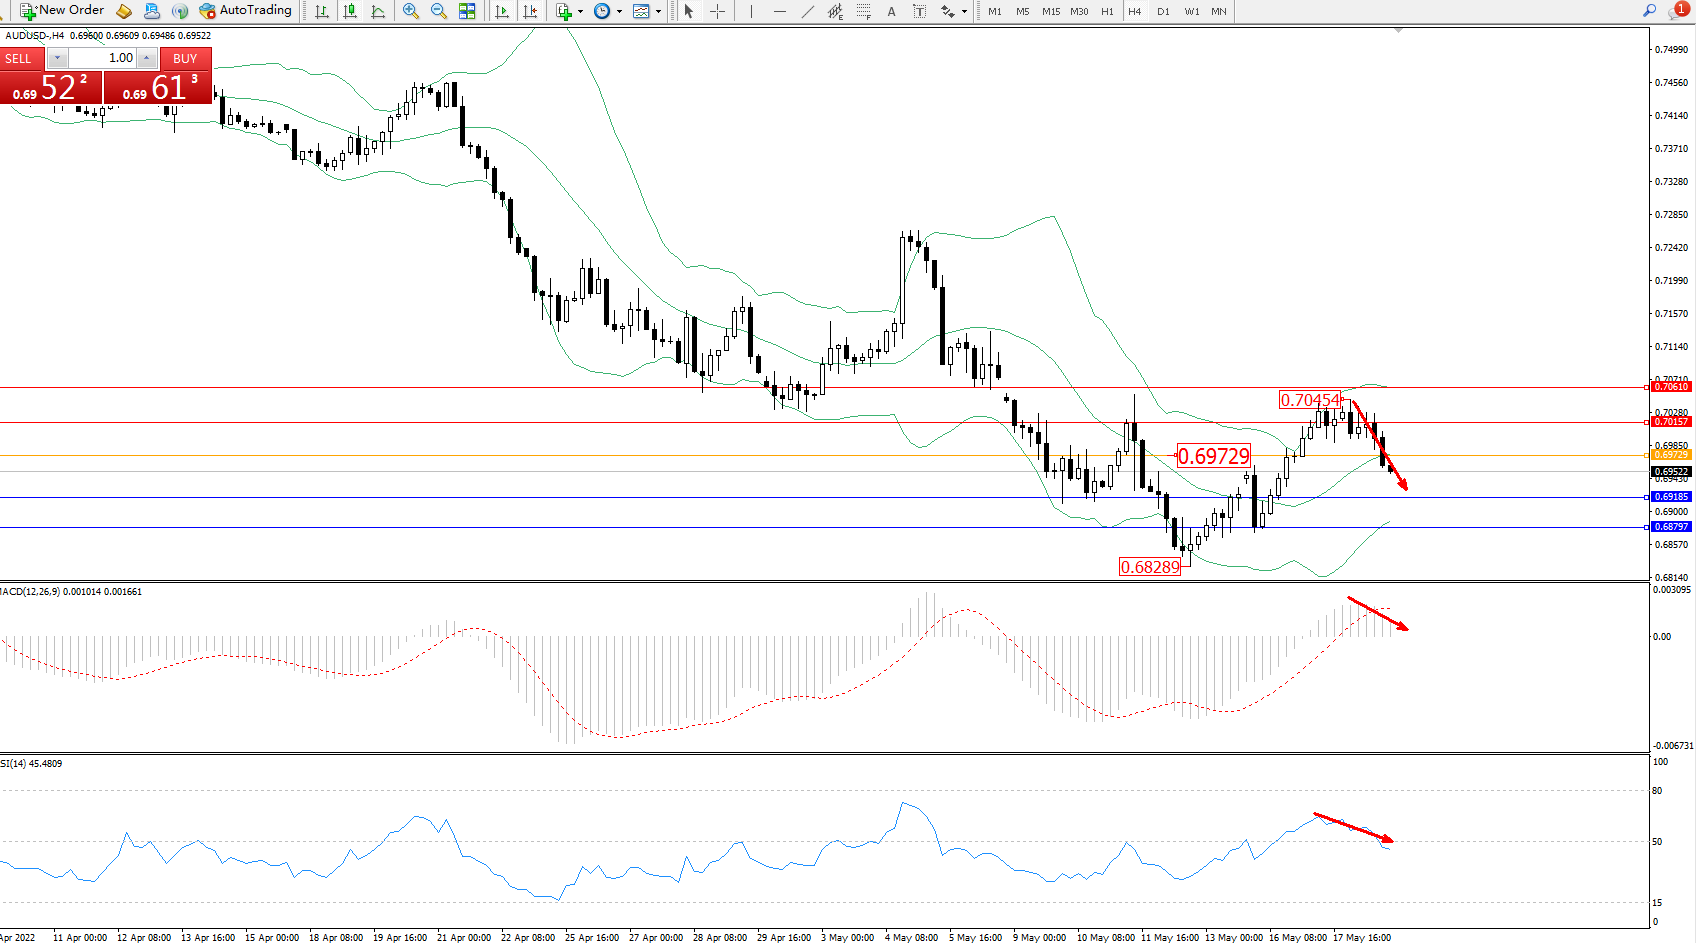Open the periodicity clock dropdown arrow
Image resolution: width=1696 pixels, height=943 pixels.
click(619, 12)
